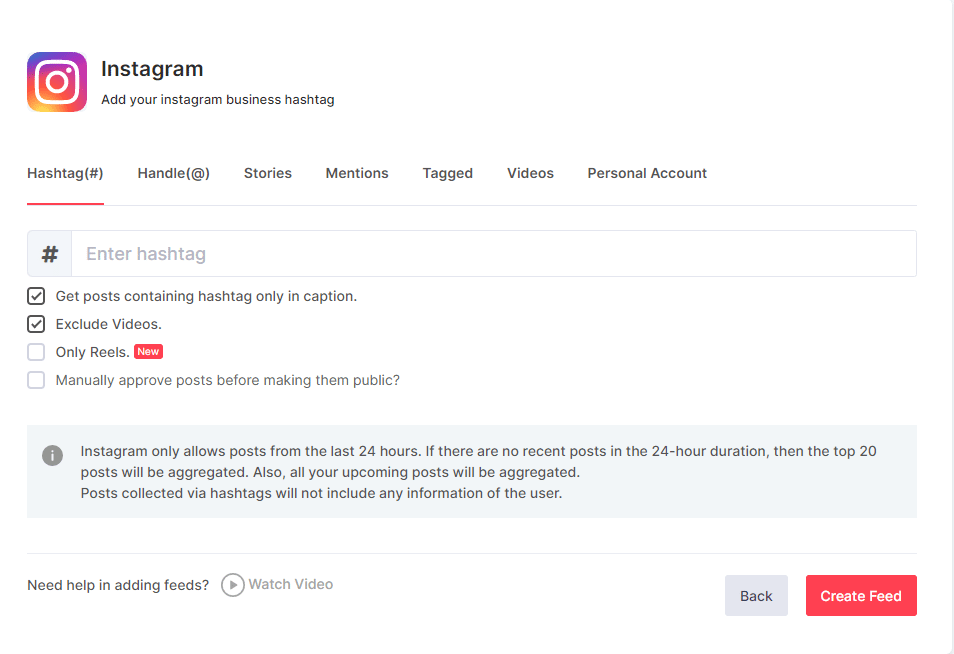Enable the Only Reels checkbox
This screenshot has width=954, height=654.
[x=36, y=352]
